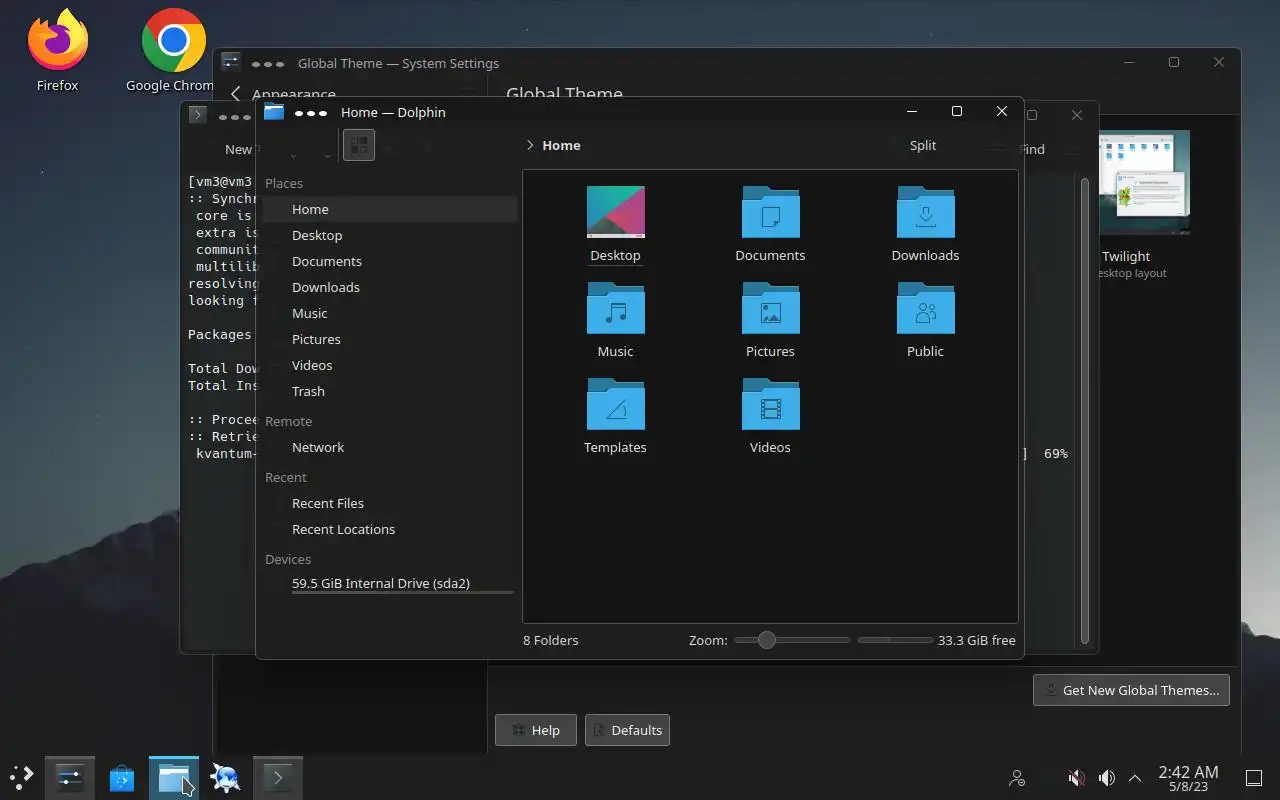Viewport: 1280px width, 800px height.
Task: Open the three-dot window menu in Dolphin title bar
Action: pos(311,113)
